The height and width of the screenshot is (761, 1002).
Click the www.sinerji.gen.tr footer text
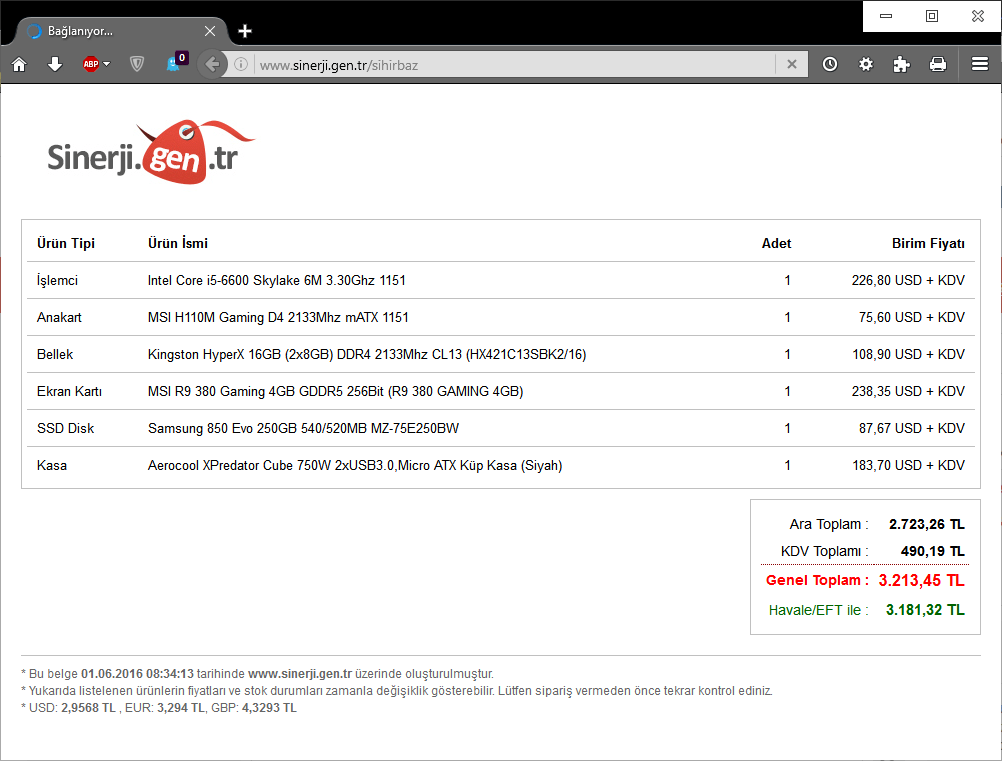(300, 674)
